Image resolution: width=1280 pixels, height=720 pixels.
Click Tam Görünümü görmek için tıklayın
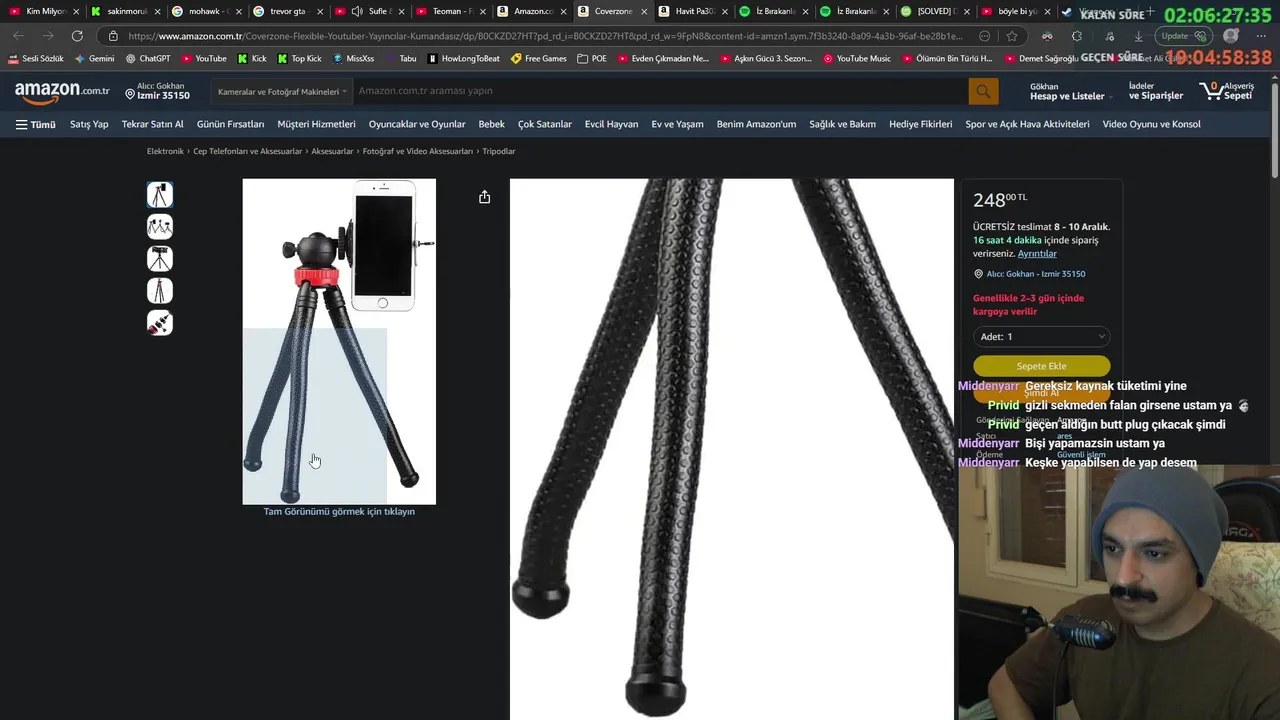[339, 512]
